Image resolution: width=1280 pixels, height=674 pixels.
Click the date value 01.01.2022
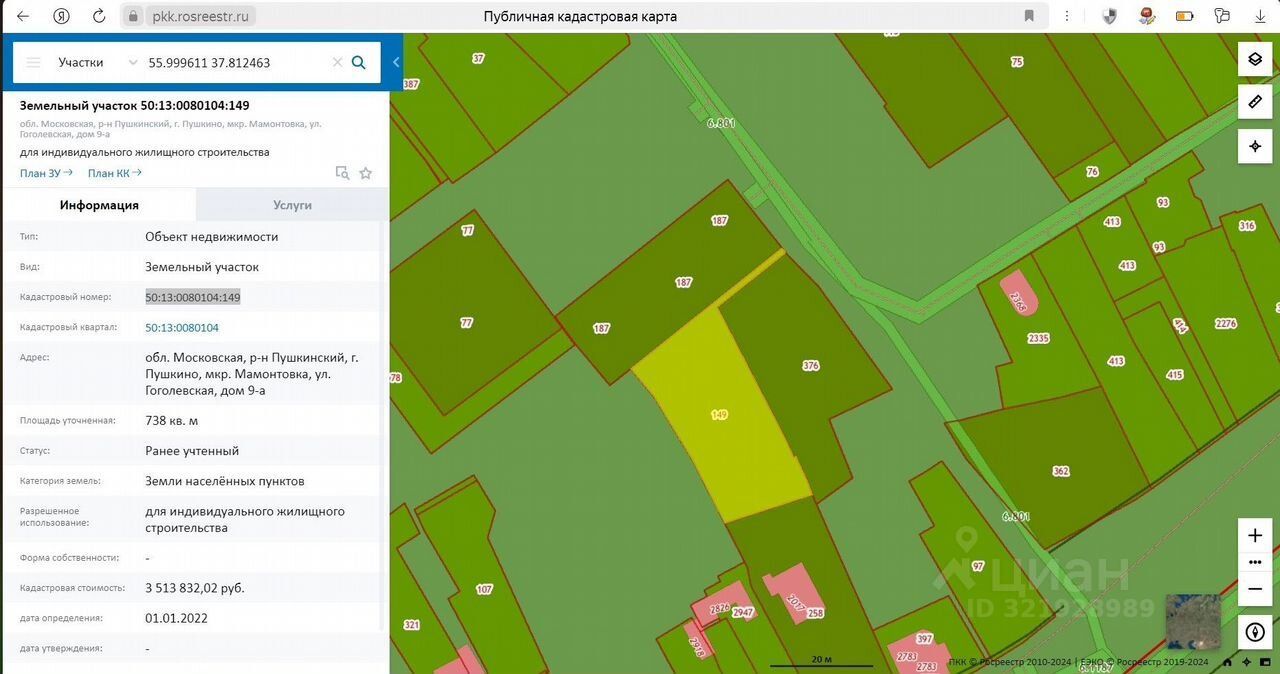coord(176,618)
